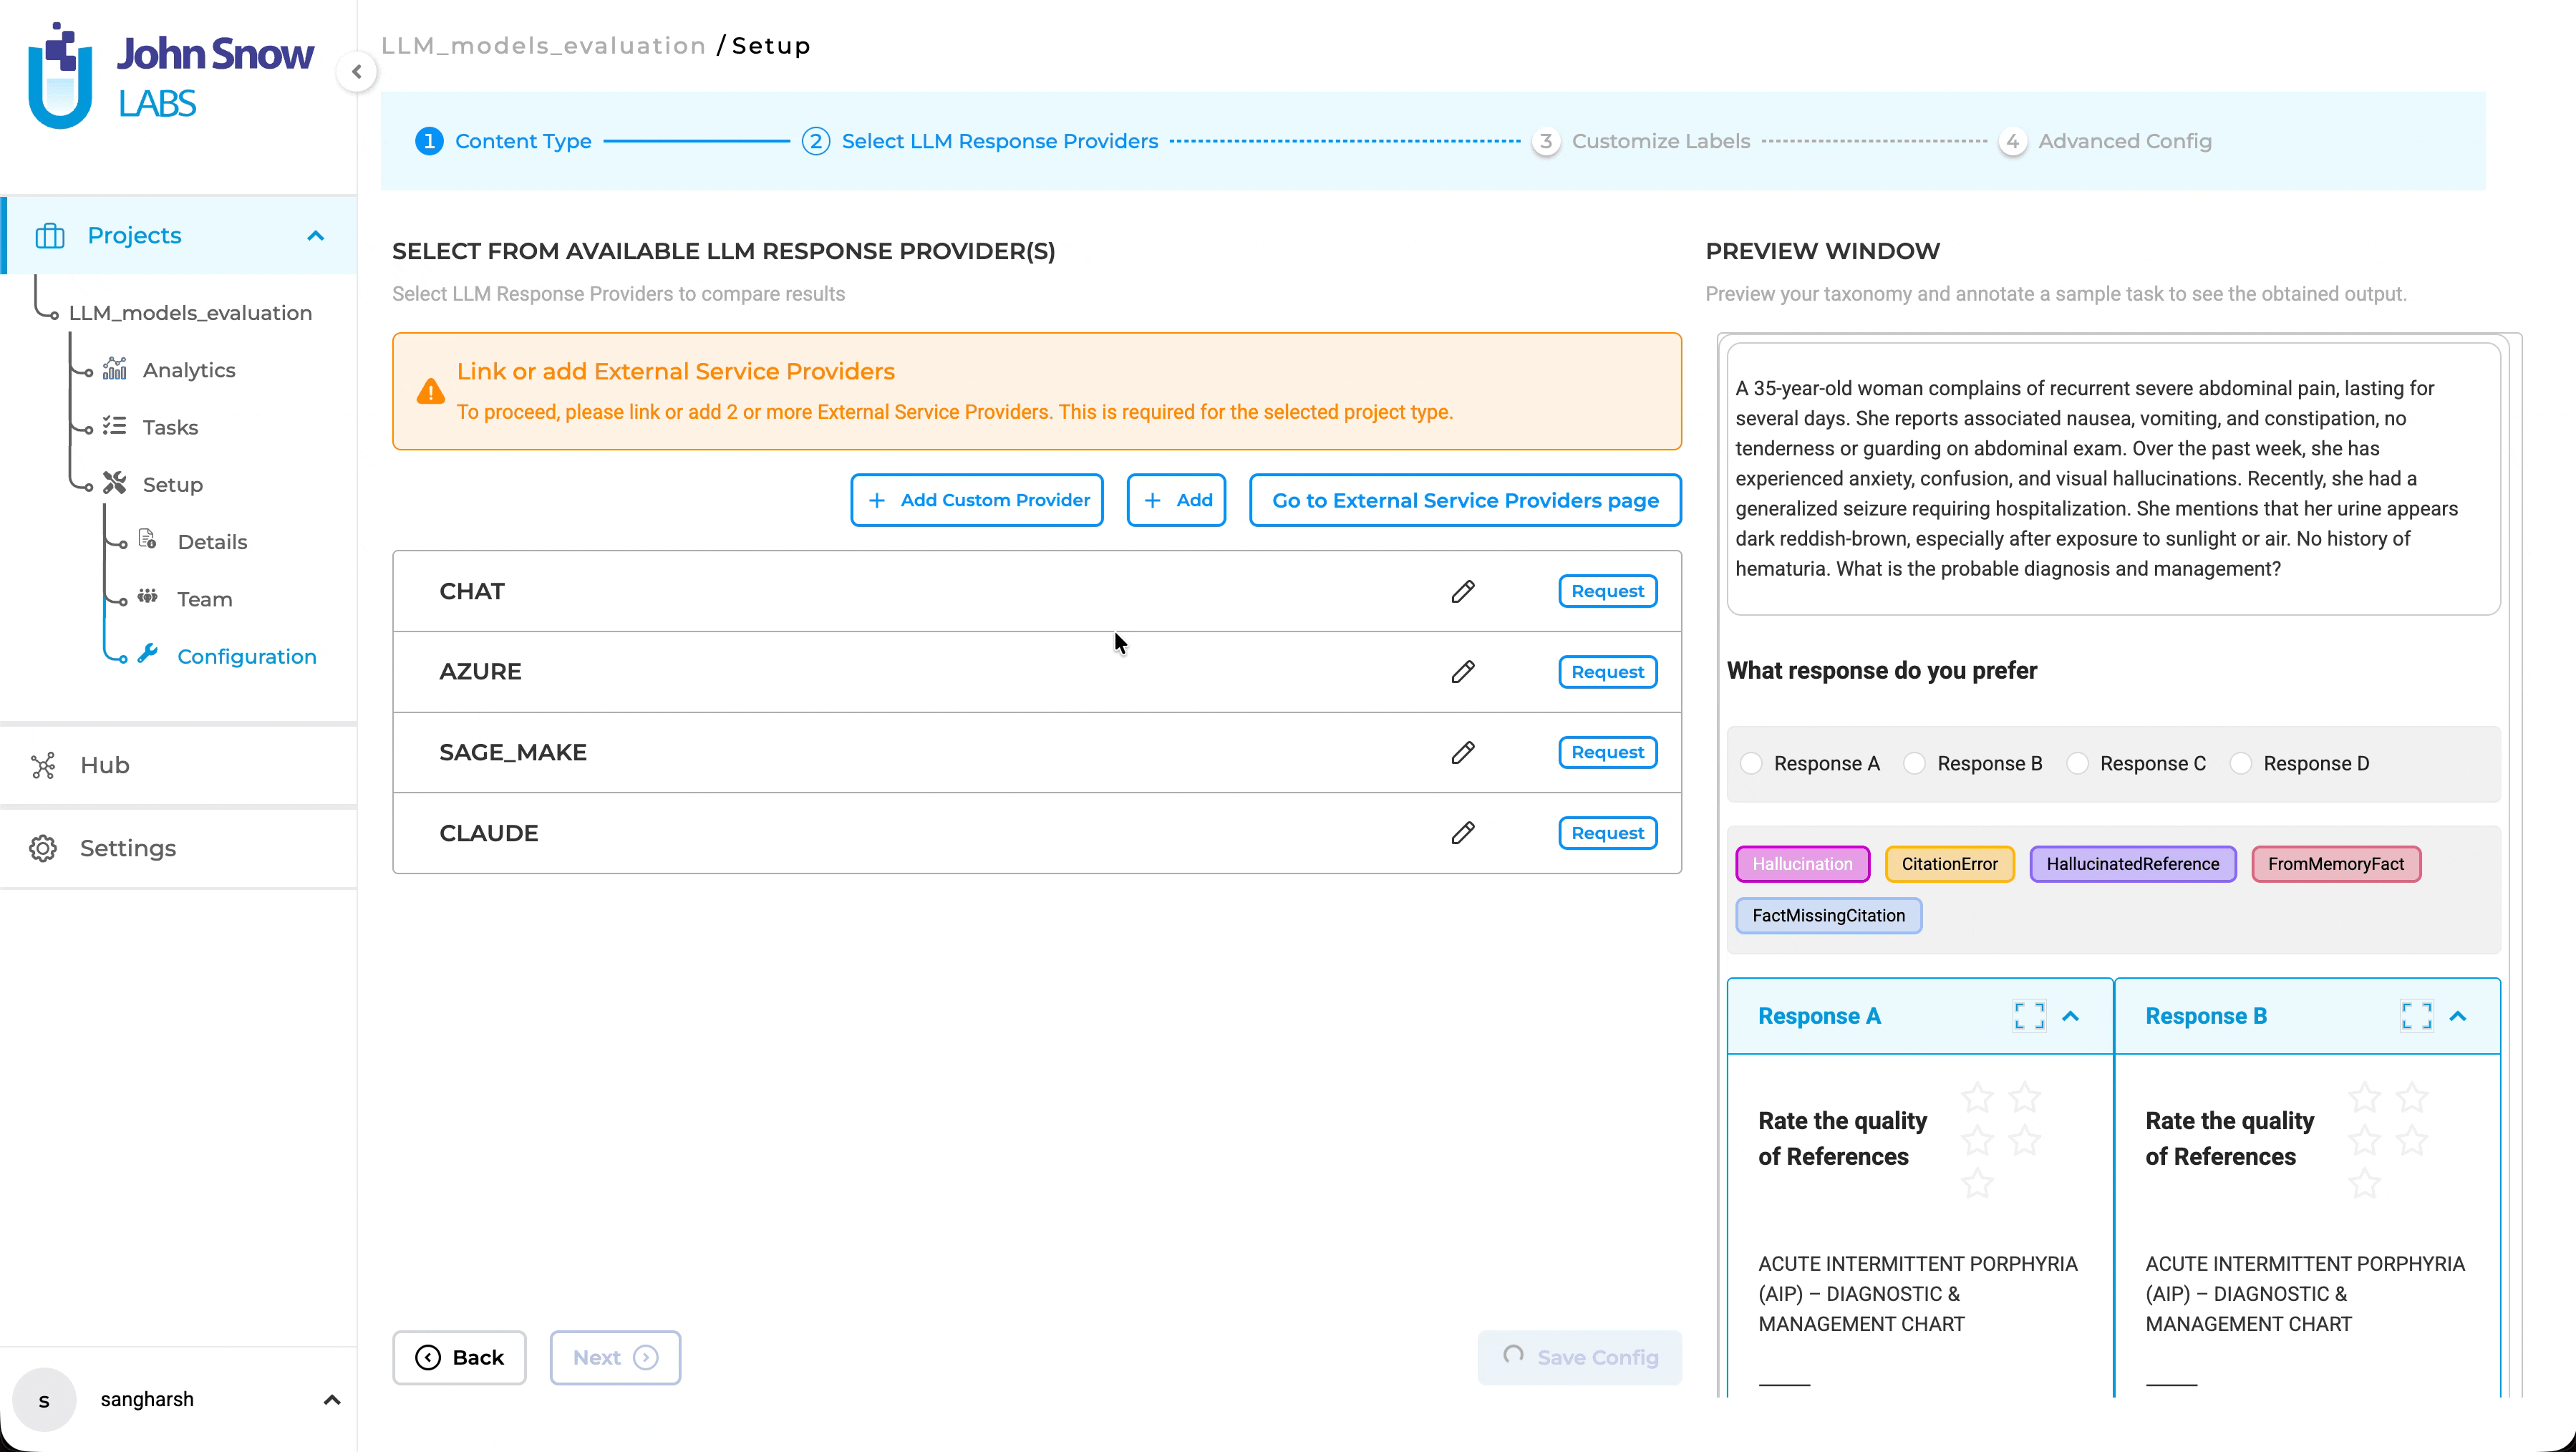The image size is (2576, 1452).
Task: Select the Response A radio button
Action: (x=1751, y=764)
